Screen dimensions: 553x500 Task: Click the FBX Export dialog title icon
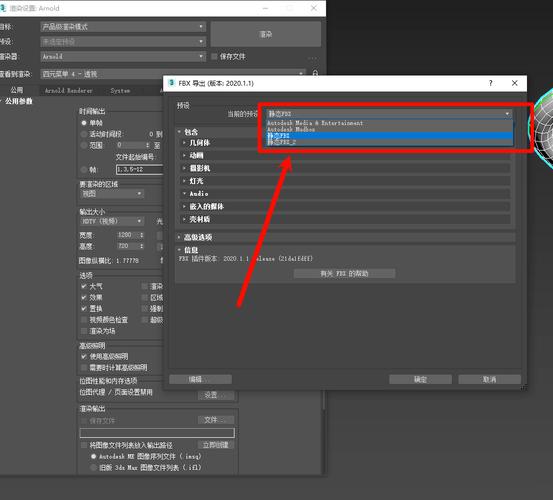[x=171, y=83]
